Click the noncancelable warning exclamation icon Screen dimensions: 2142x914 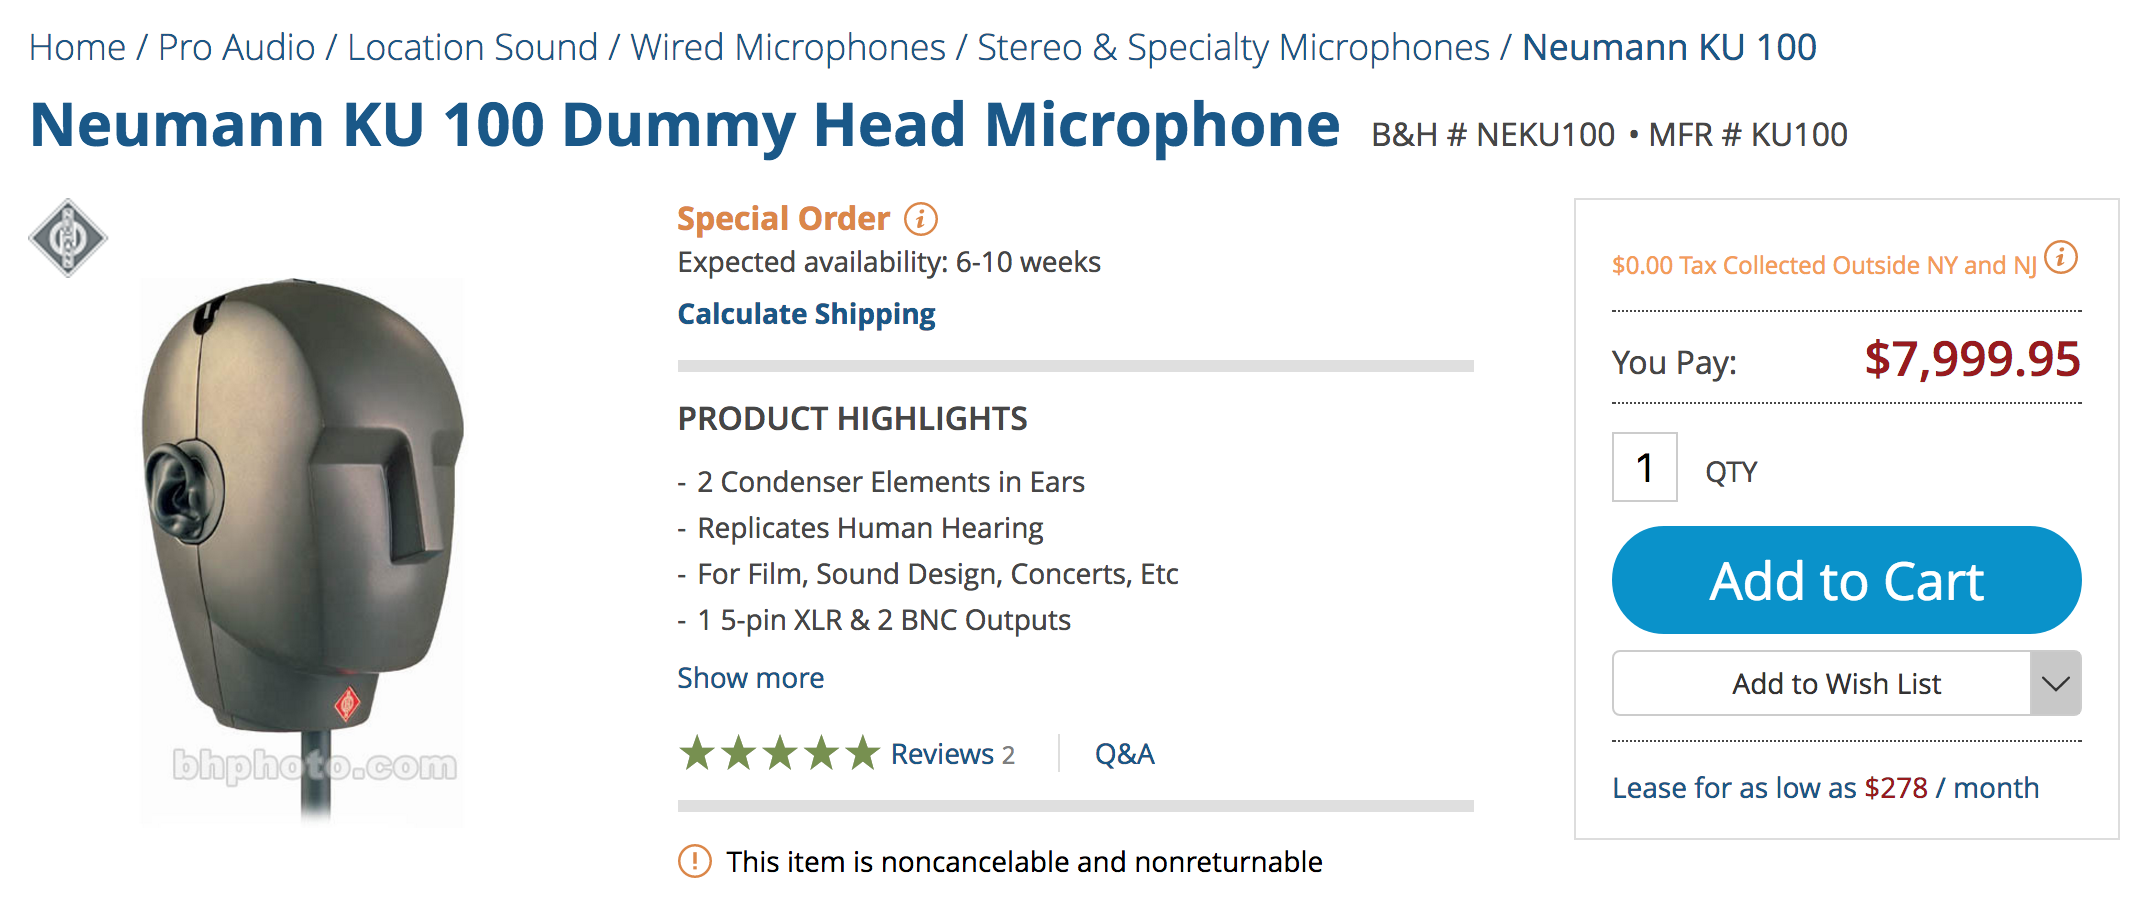click(694, 861)
